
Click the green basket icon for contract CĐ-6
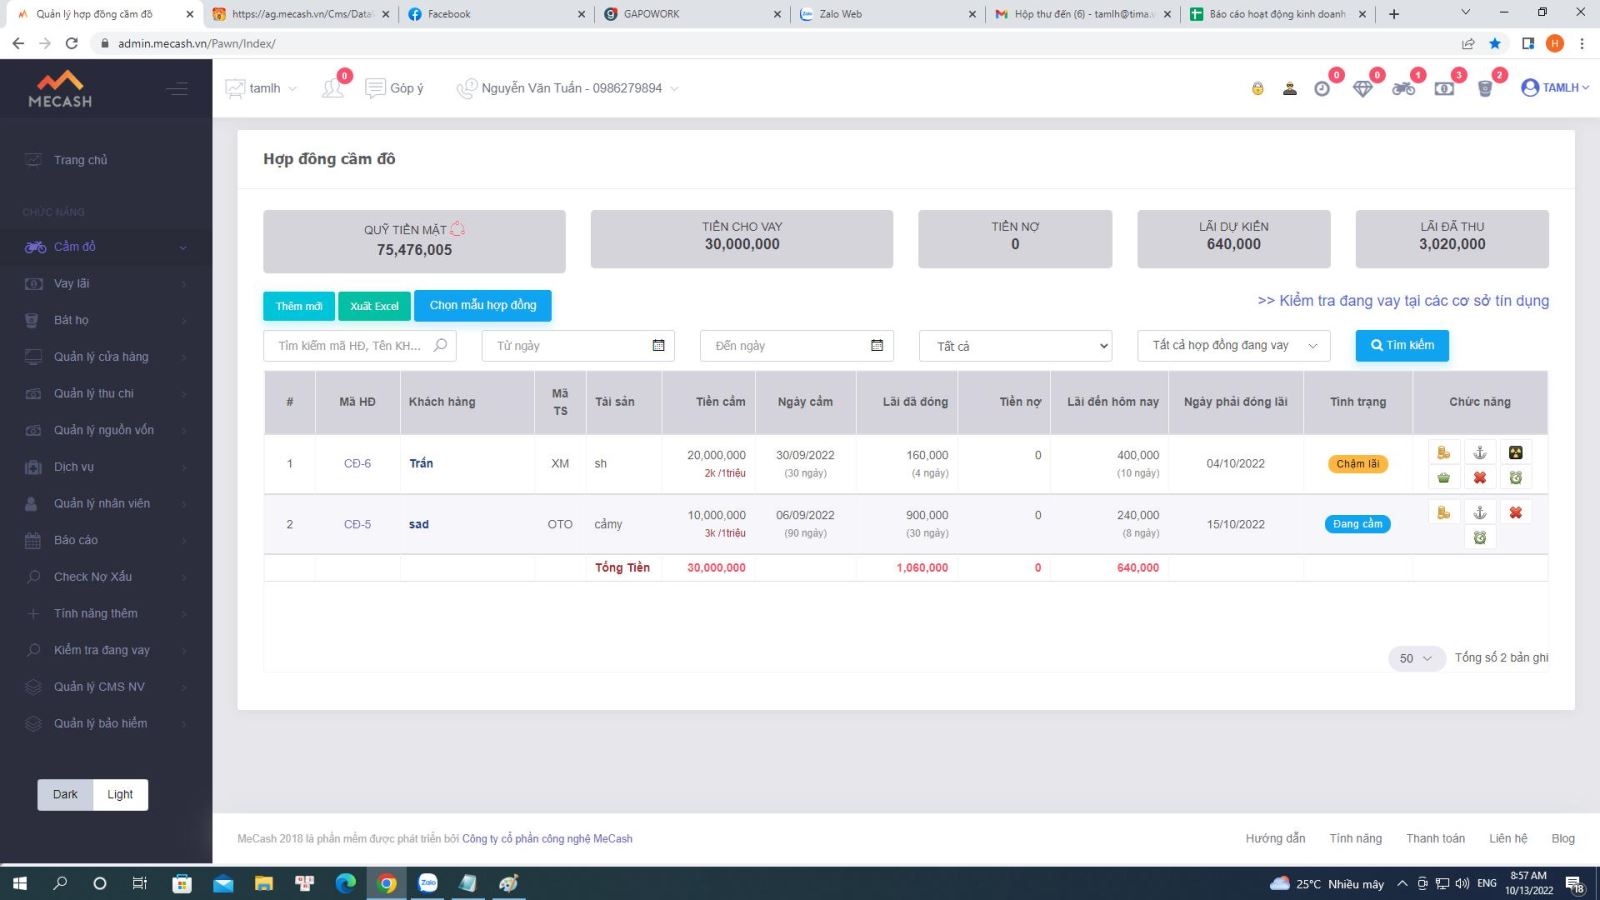(1443, 478)
